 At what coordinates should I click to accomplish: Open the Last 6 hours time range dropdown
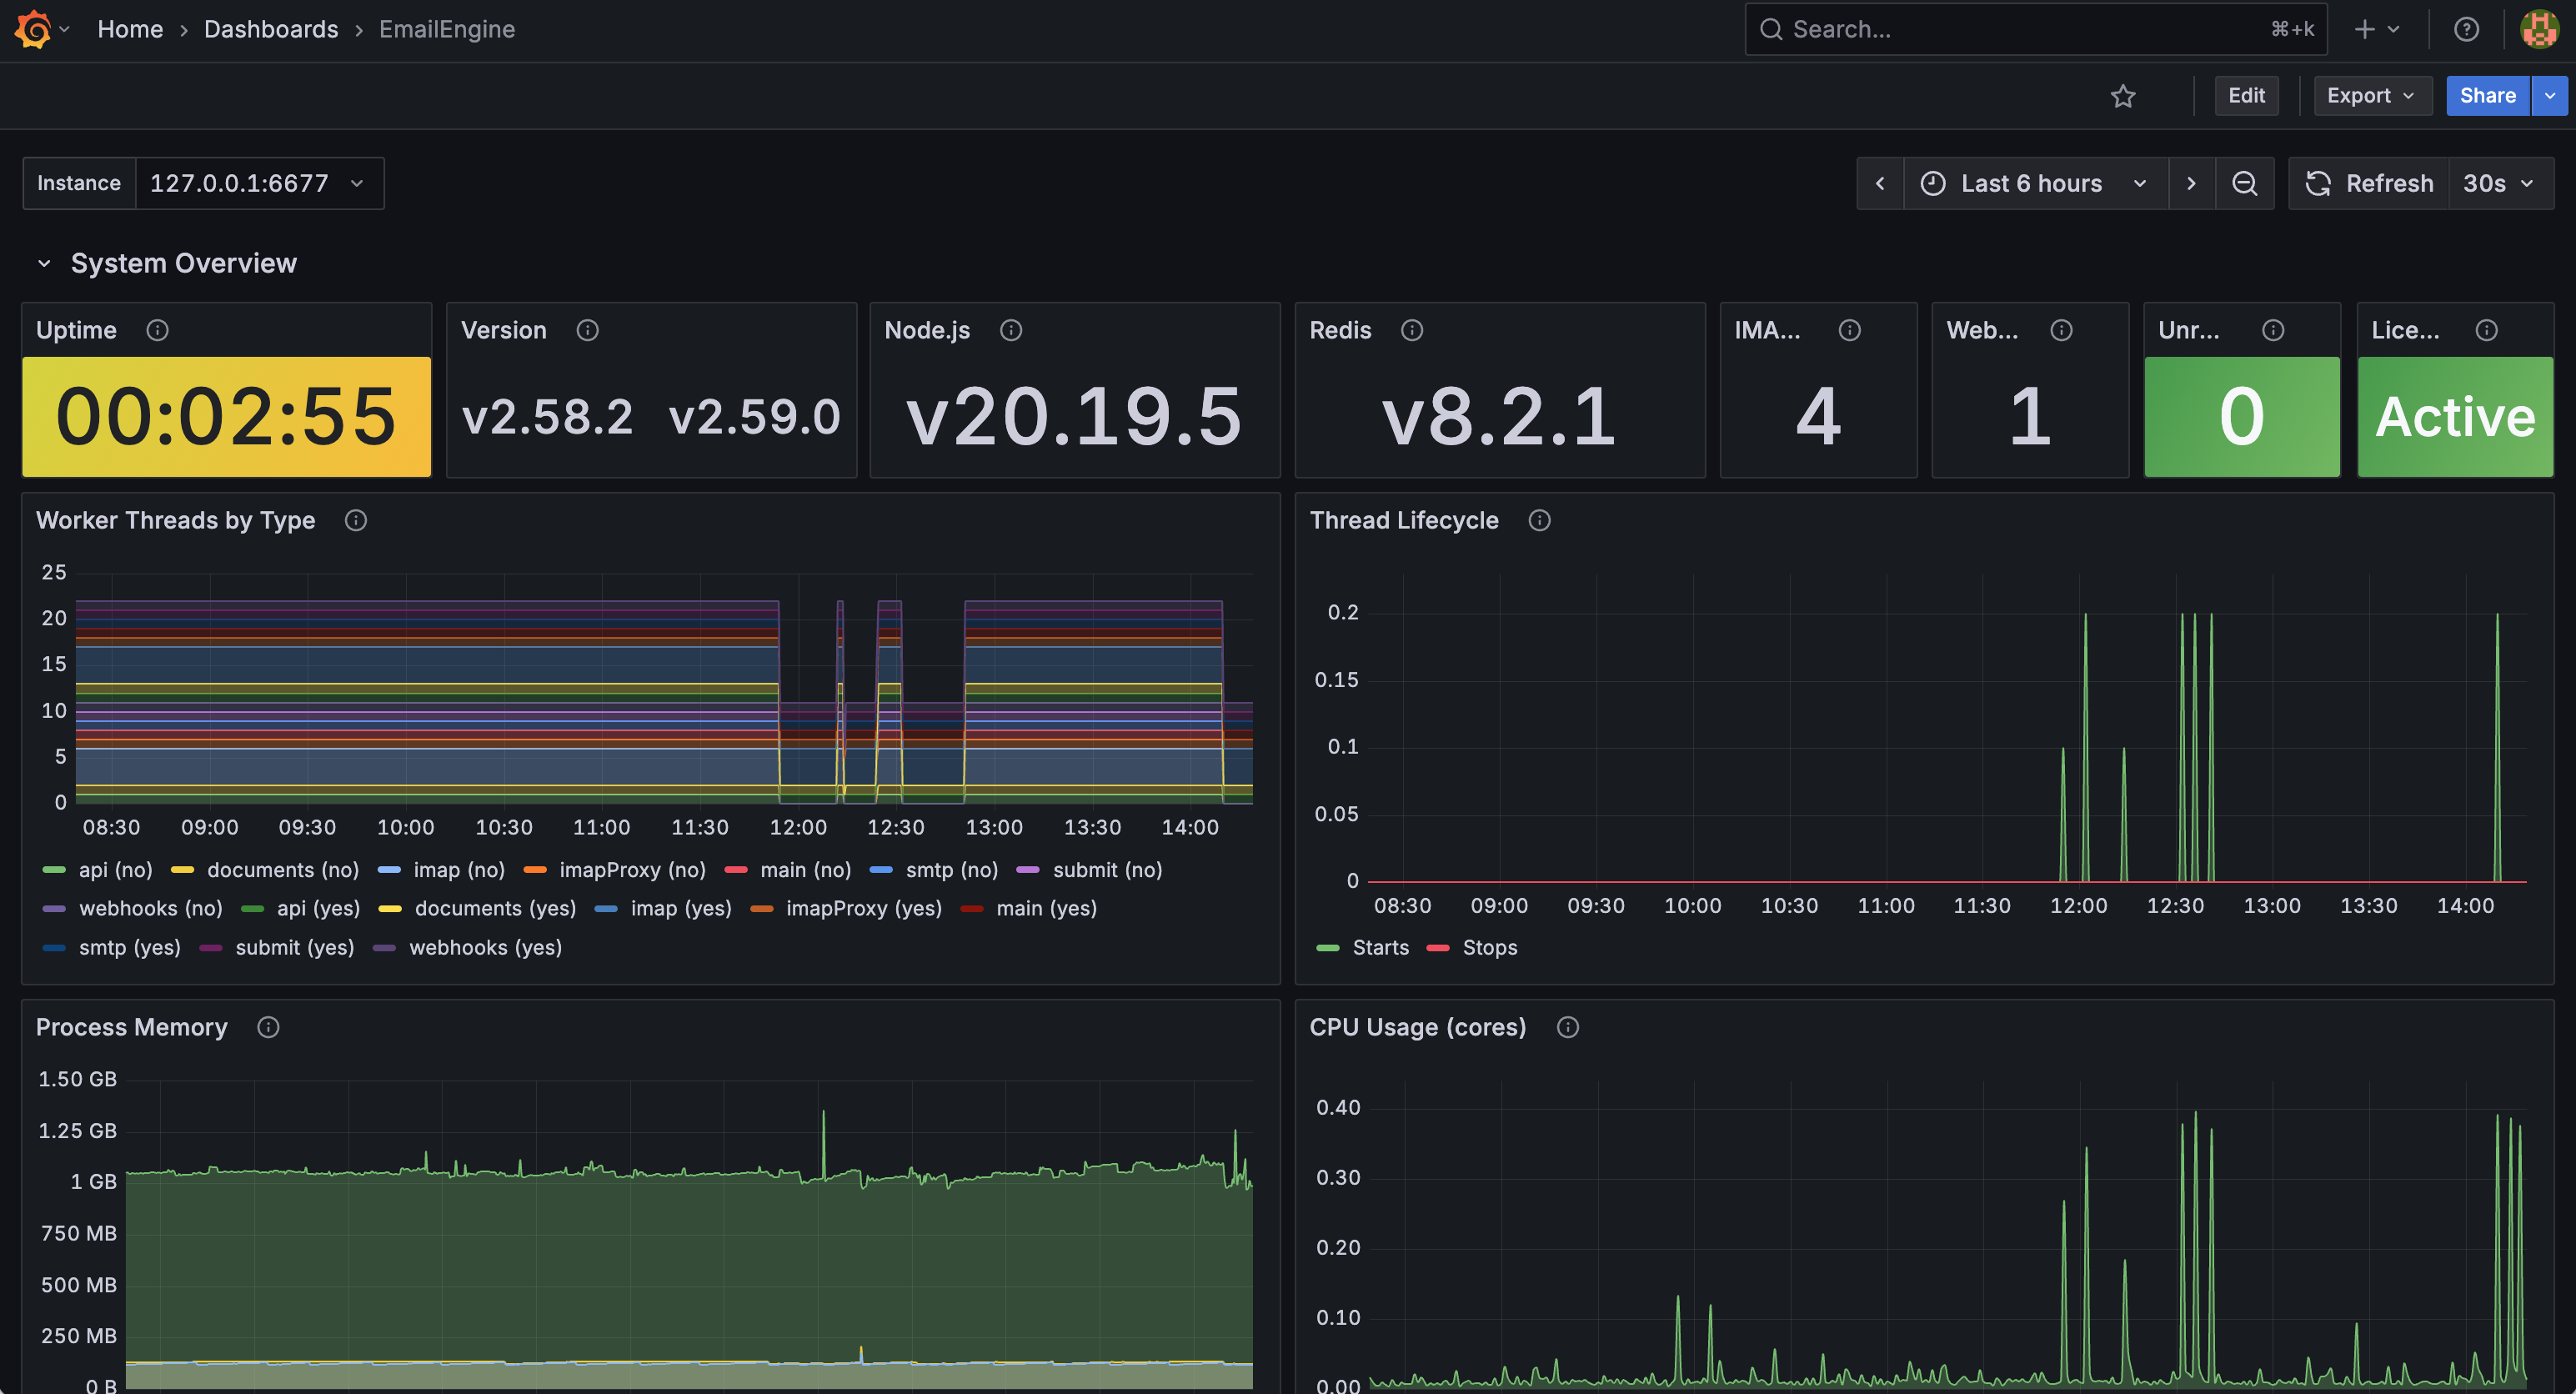(2030, 183)
